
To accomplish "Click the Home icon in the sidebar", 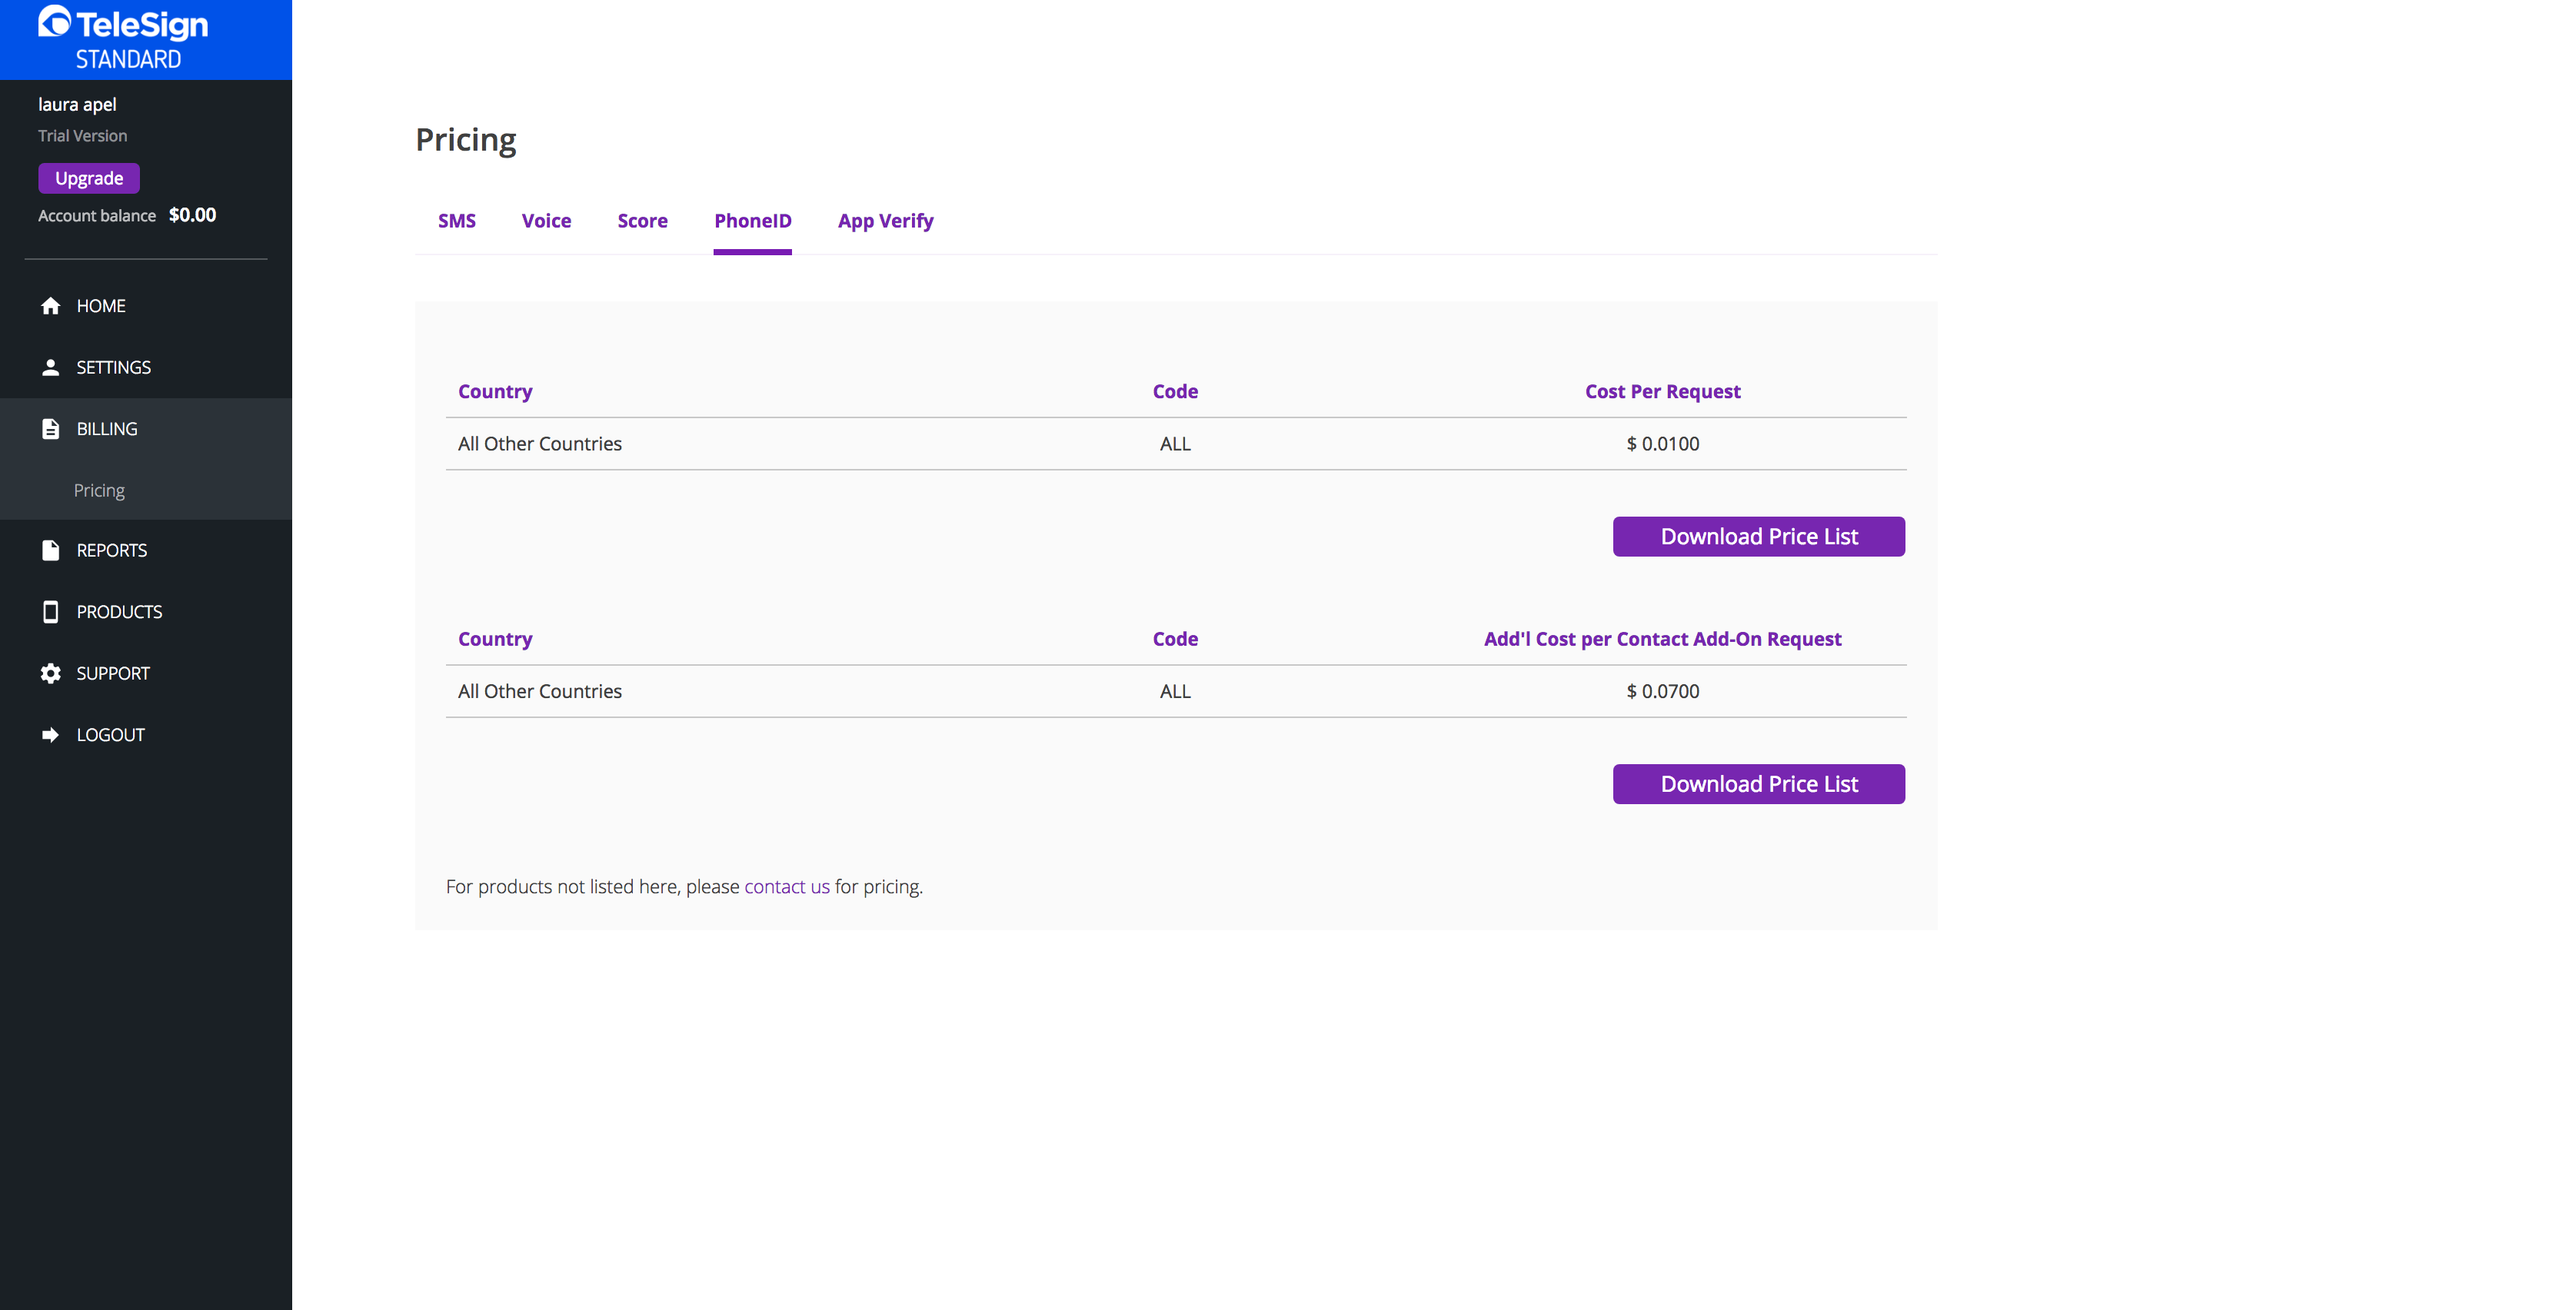I will [51, 305].
